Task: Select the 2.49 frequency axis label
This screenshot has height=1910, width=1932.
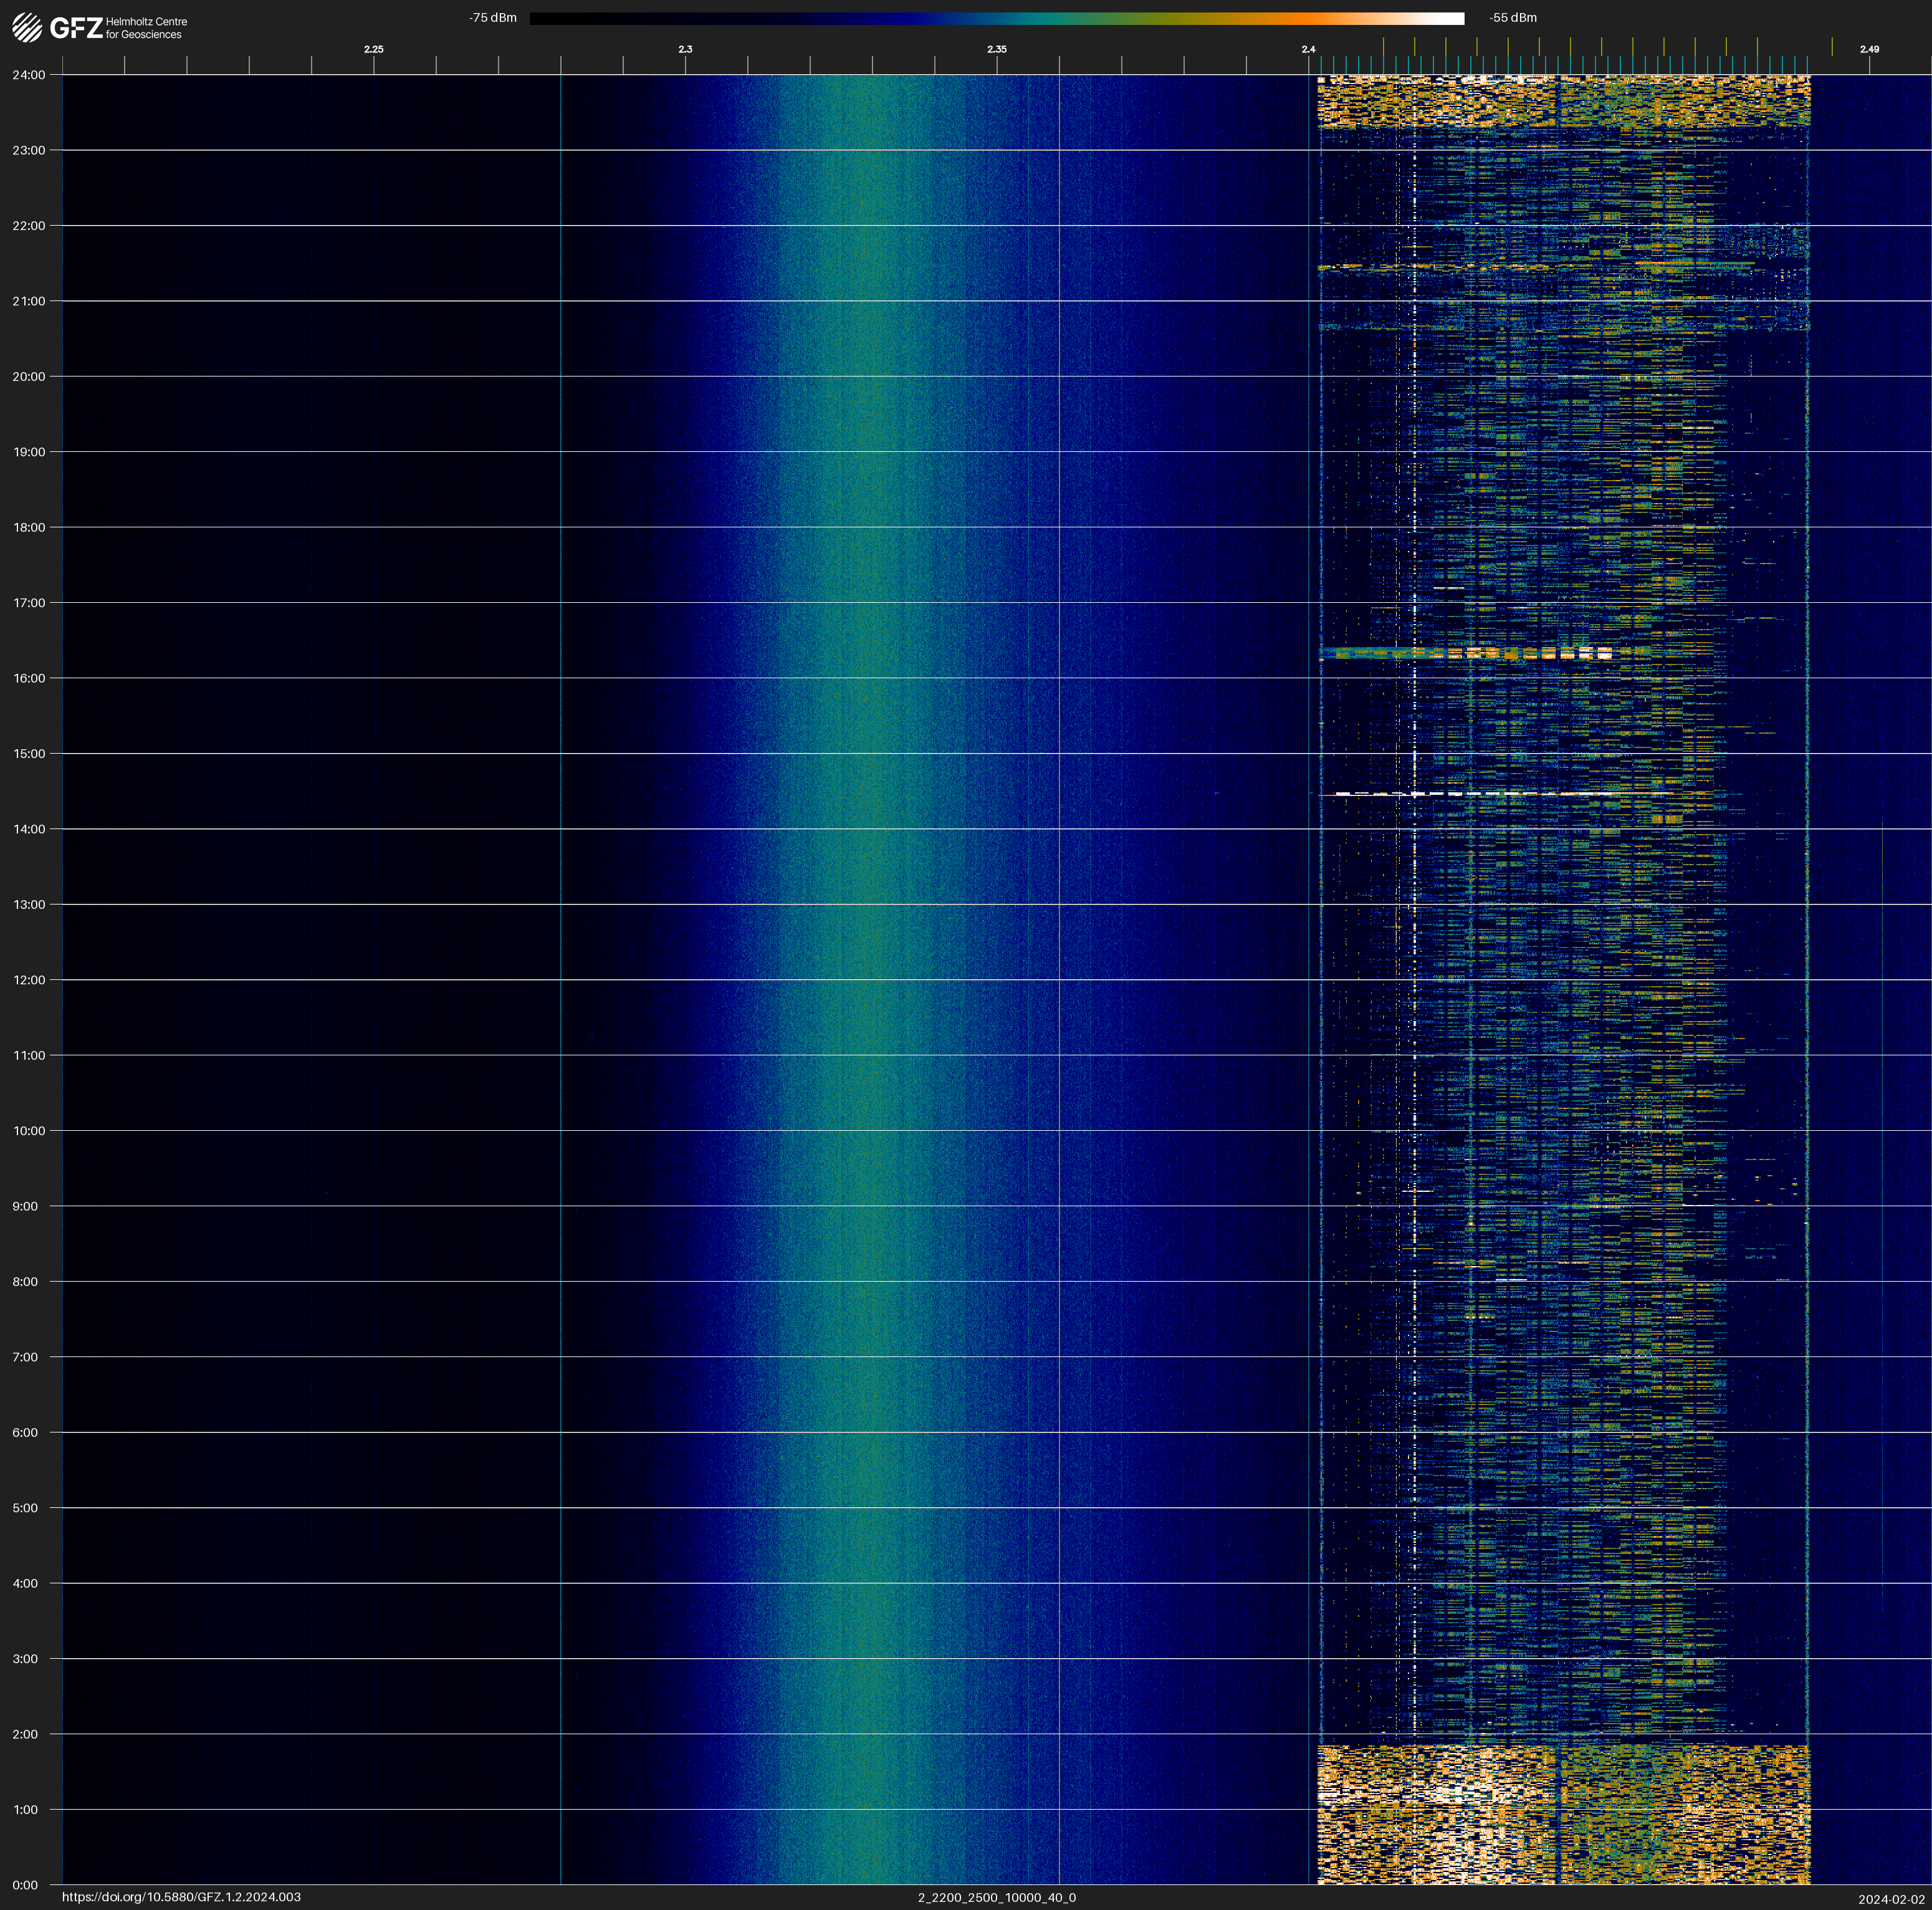Action: pos(1868,49)
